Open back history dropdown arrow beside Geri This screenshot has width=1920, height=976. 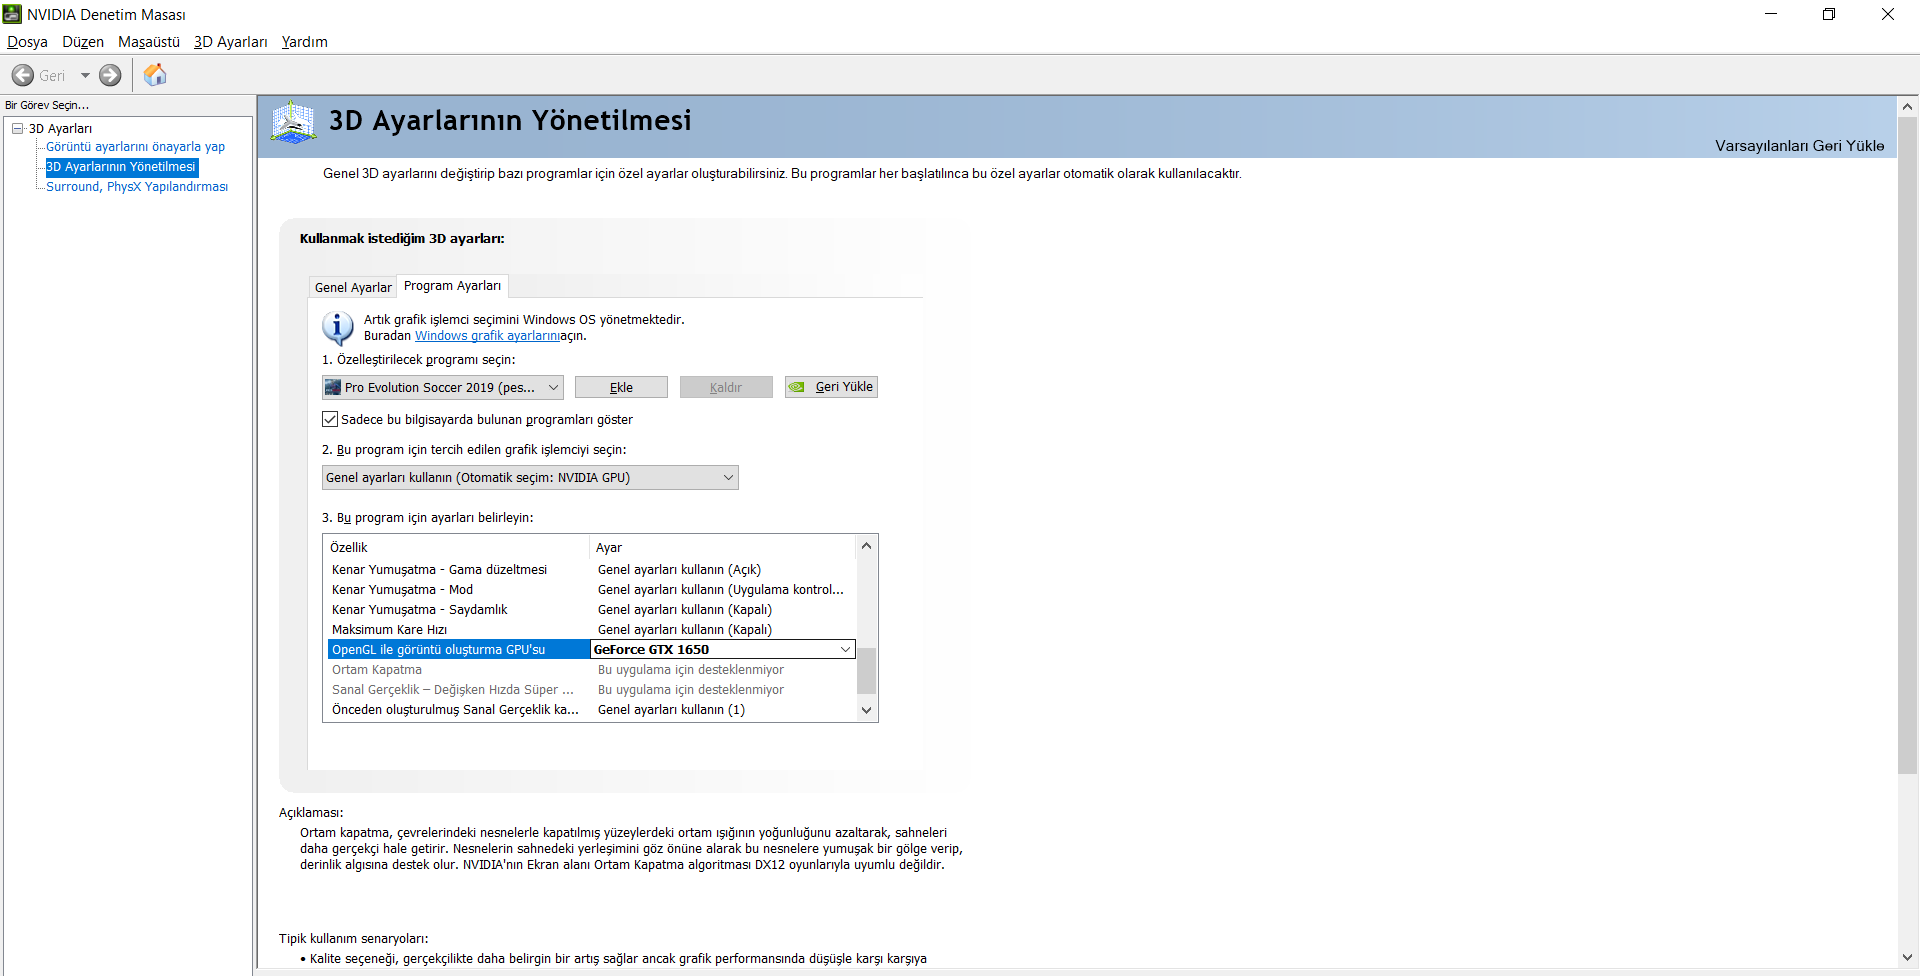coord(85,75)
